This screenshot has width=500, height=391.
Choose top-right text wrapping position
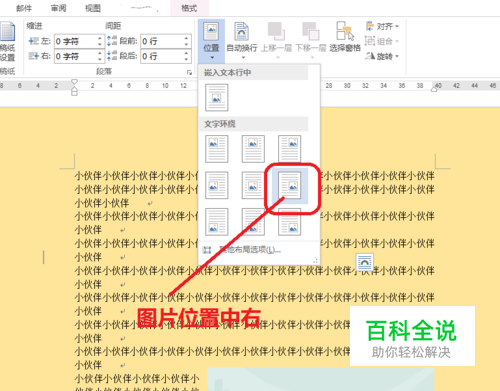point(289,149)
